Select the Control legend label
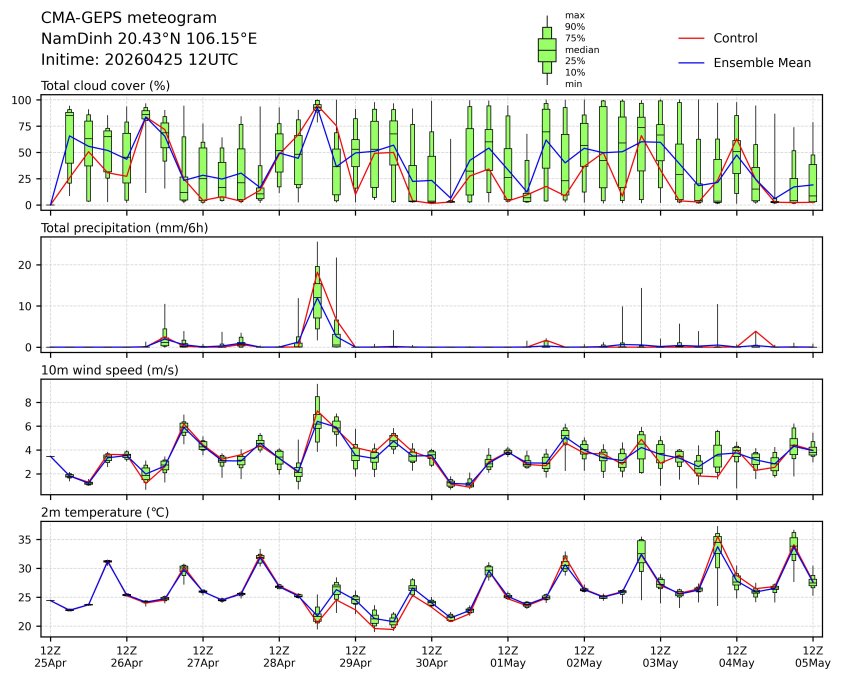The width and height of the screenshot is (842, 680). point(735,39)
